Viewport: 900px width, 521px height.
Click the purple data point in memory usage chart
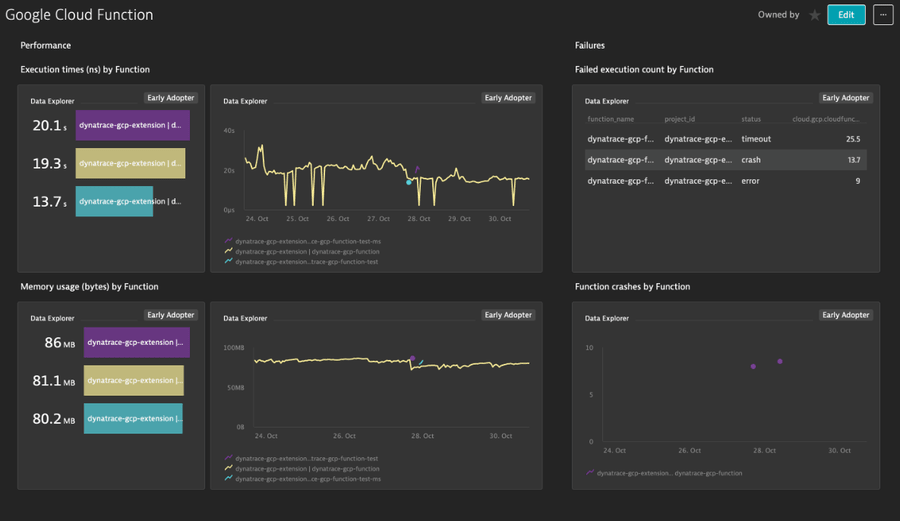click(x=413, y=358)
